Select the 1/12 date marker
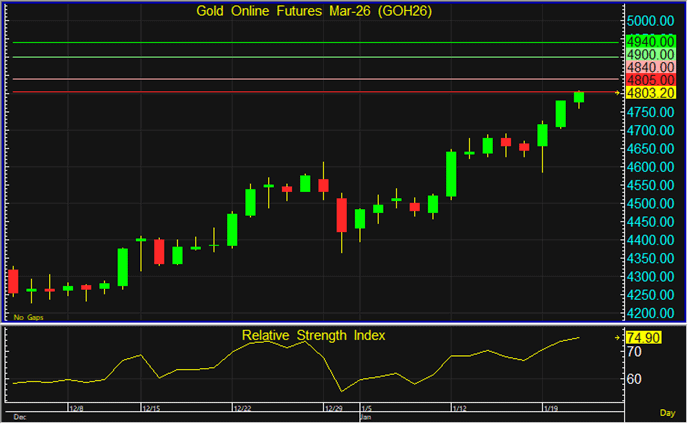Viewport: 688px width, 424px height. point(460,408)
